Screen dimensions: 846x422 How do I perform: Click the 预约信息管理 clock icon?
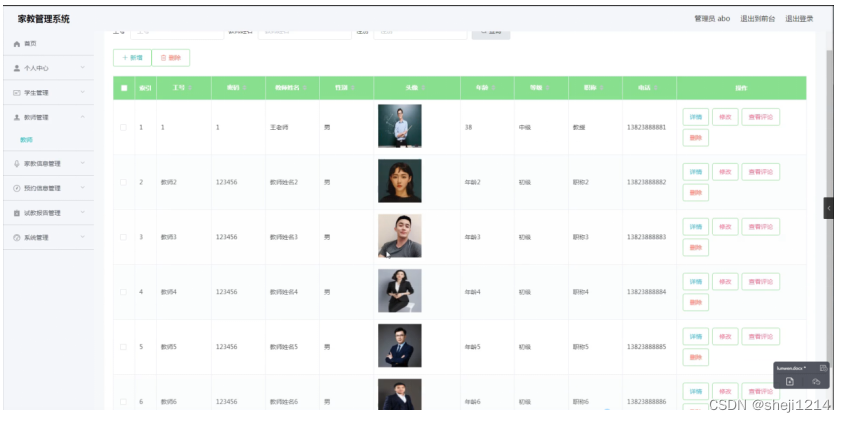point(17,188)
